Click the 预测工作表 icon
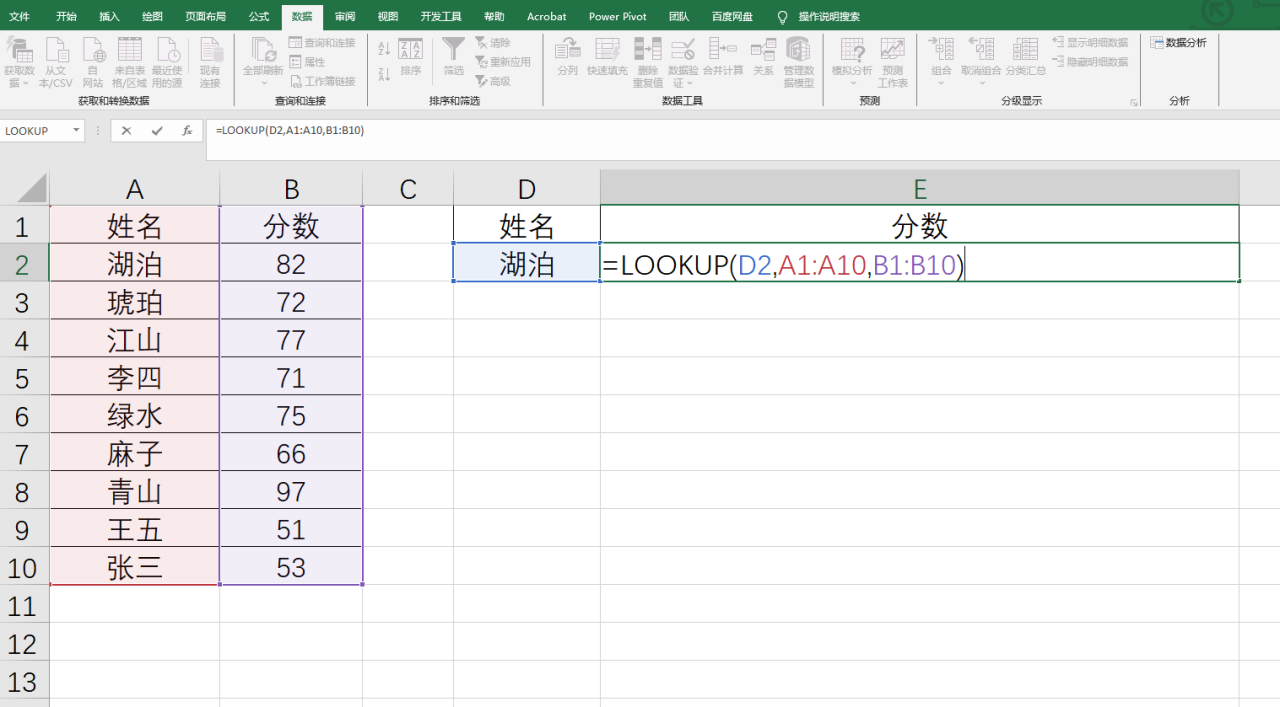 click(x=893, y=62)
